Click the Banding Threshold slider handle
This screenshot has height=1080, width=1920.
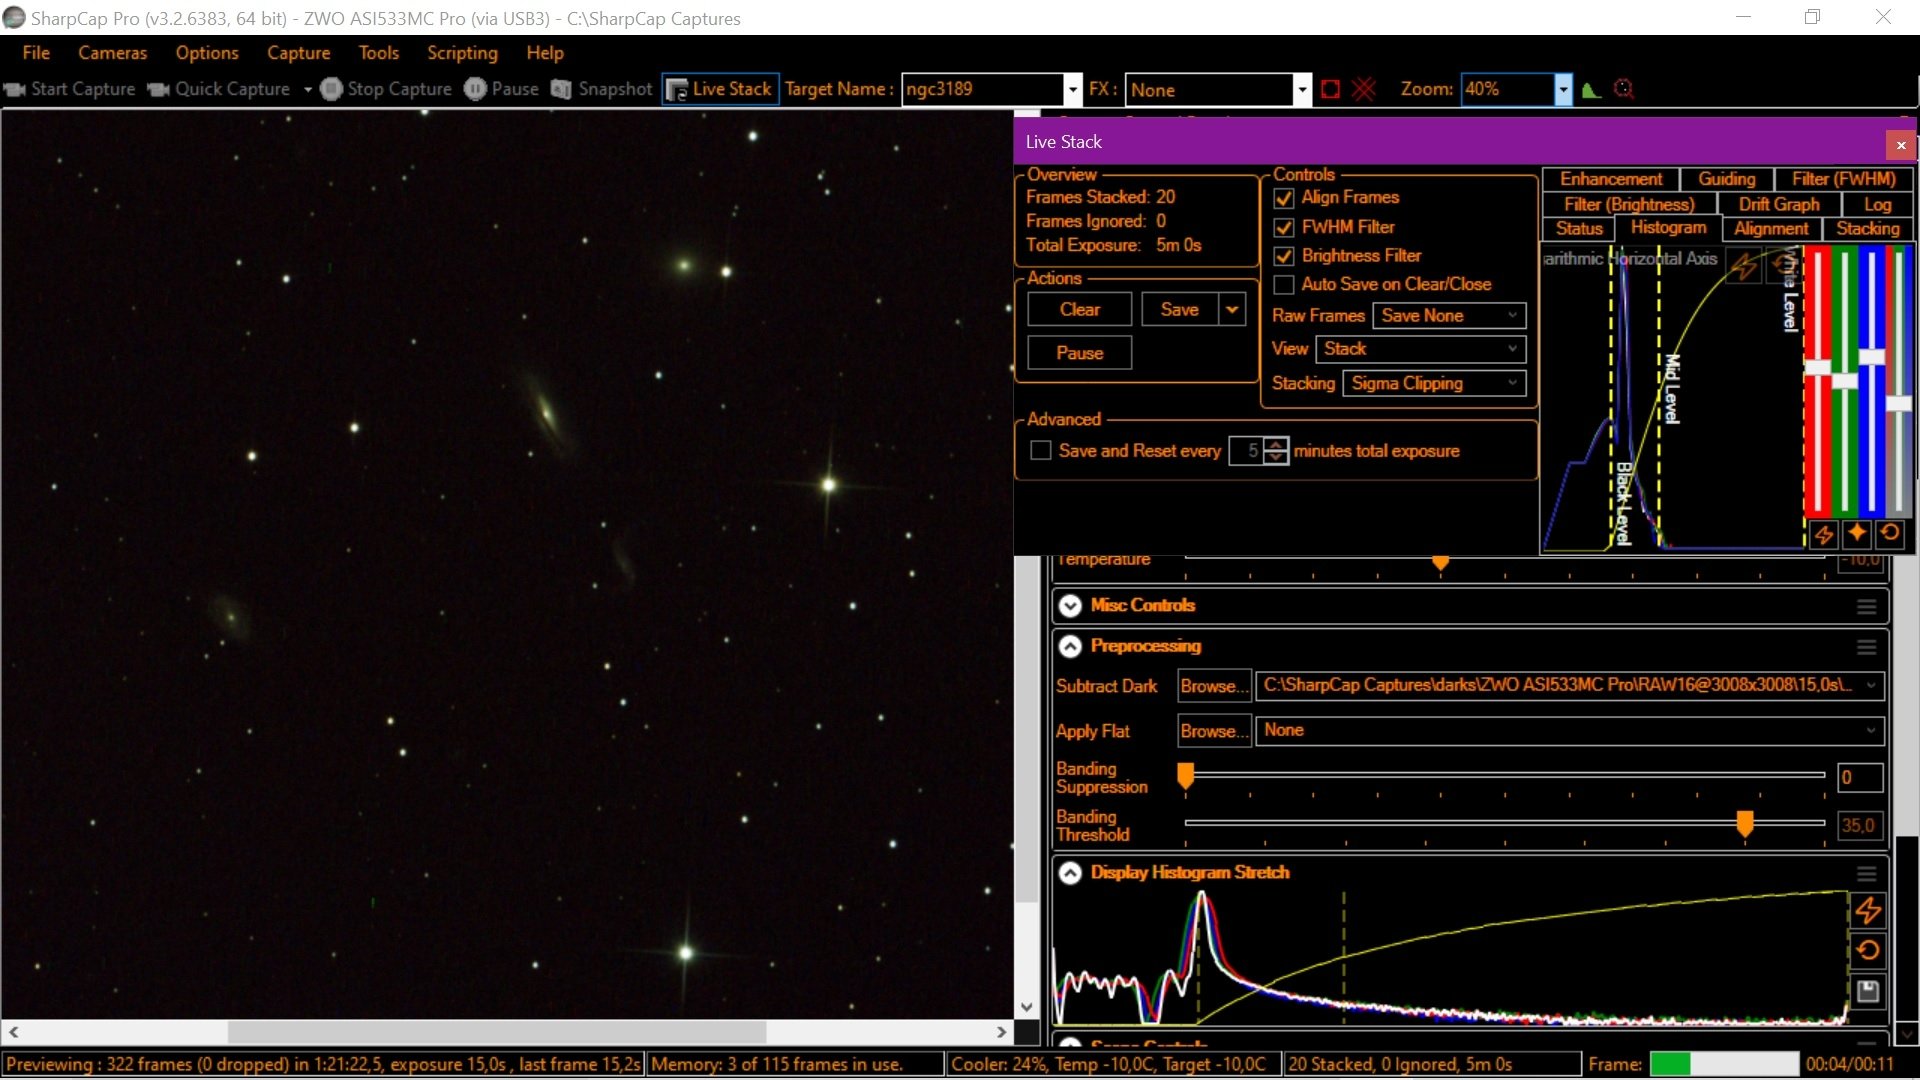click(x=1745, y=824)
